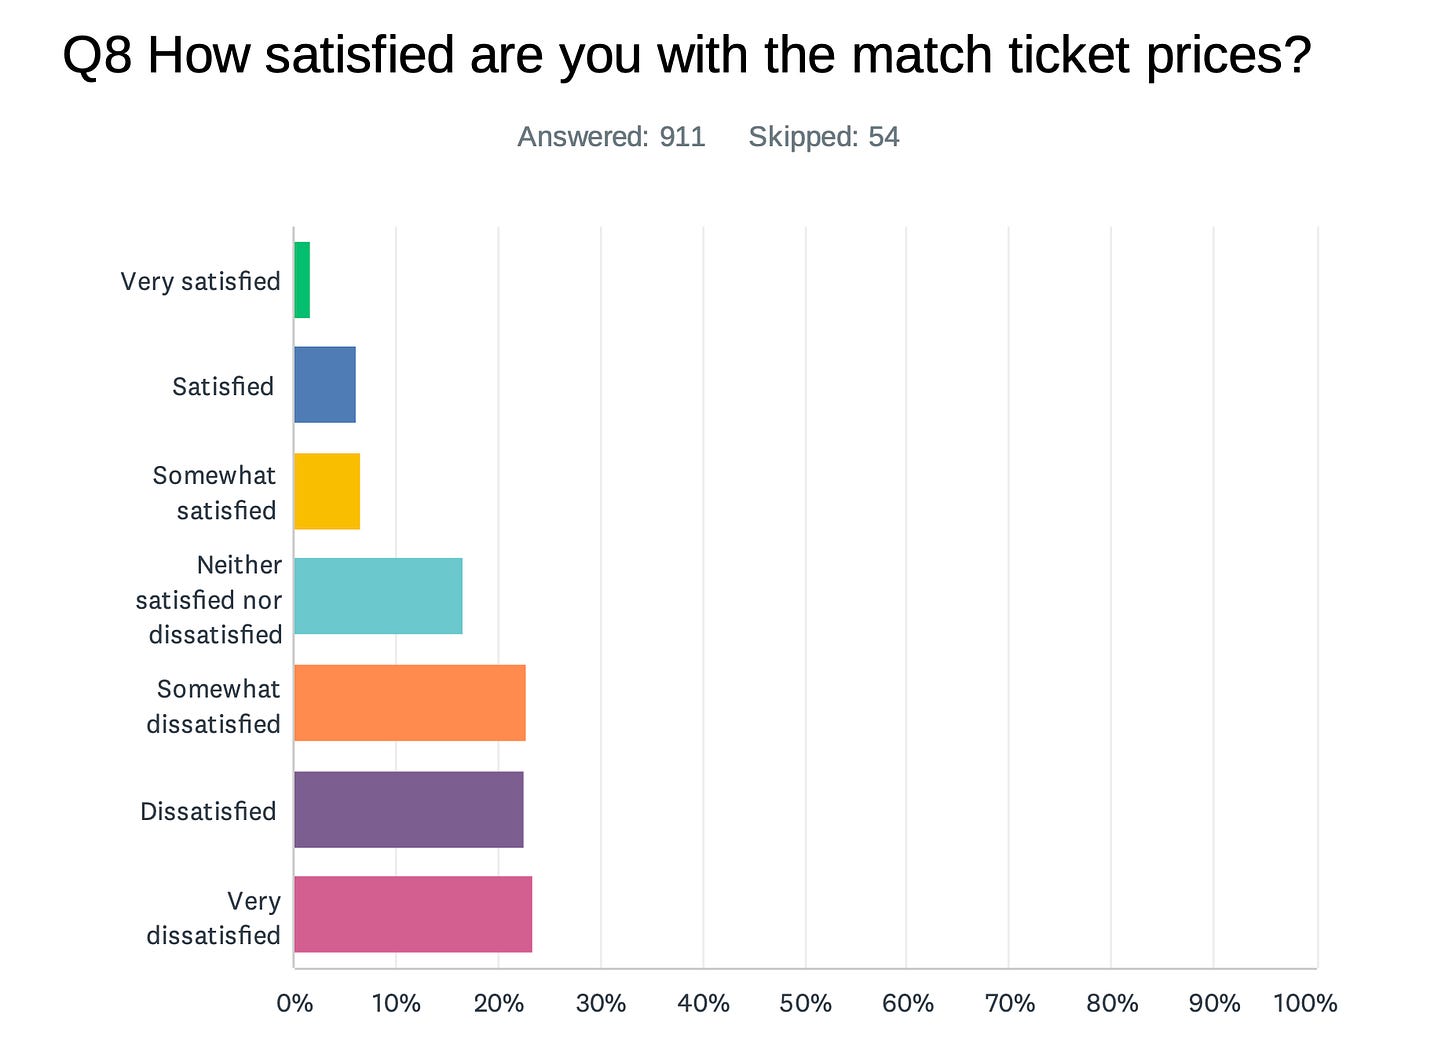Click the purple Dissatisfied bar

[409, 809]
